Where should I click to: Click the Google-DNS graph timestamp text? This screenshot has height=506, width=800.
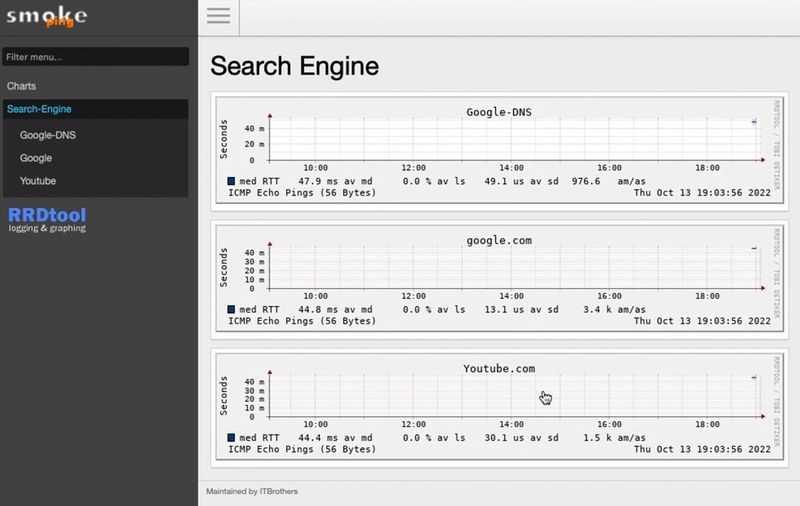pos(702,193)
